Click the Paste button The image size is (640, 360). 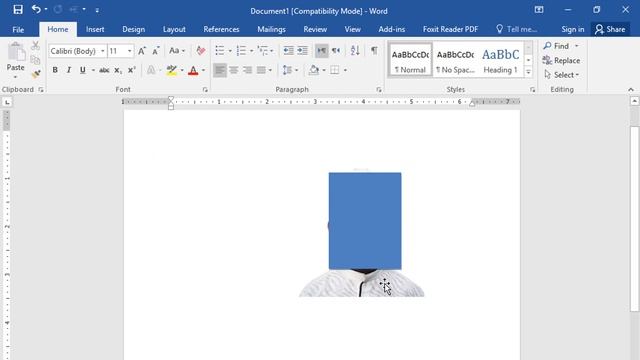(16, 60)
